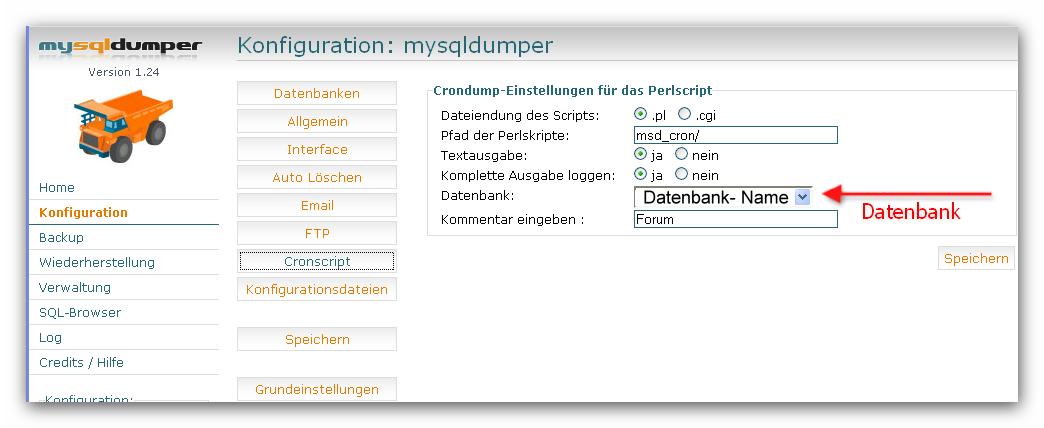This screenshot has width=1044, height=428.
Task: Go to Credits / Hilfe page
Action: (82, 363)
